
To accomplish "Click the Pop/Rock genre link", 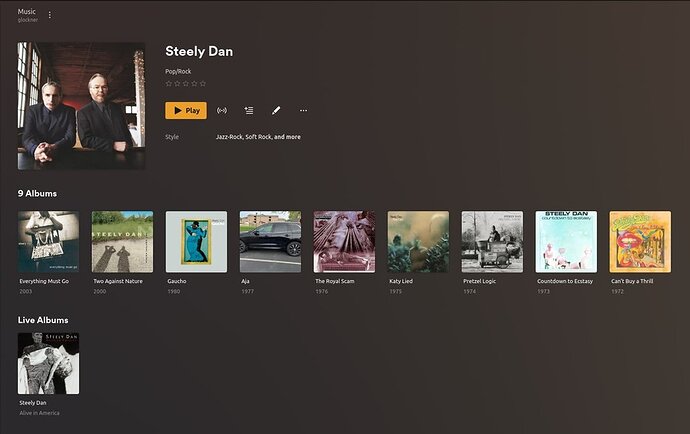I will [178, 71].
